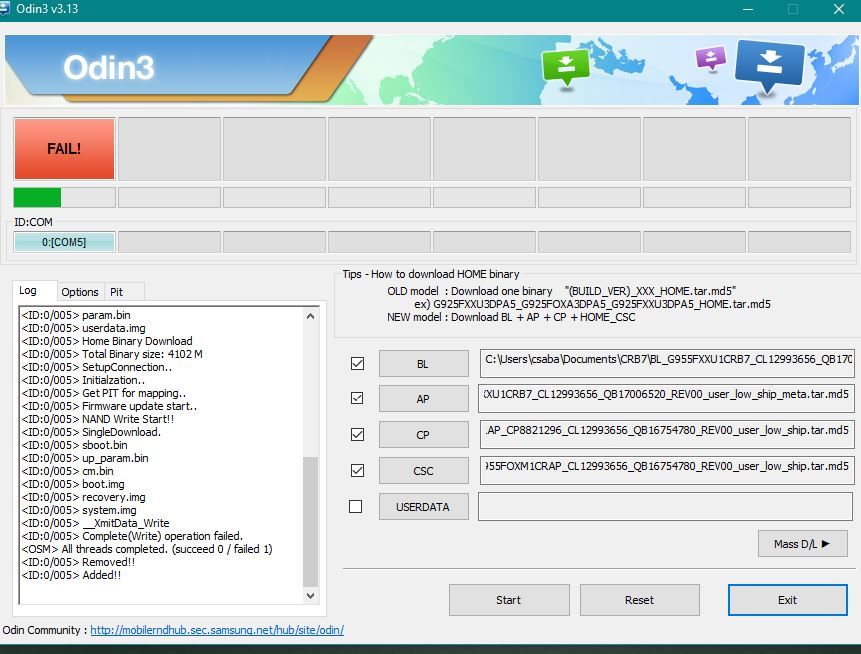Uncheck the CSC file checkbox
This screenshot has height=654, width=861.
(x=357, y=471)
